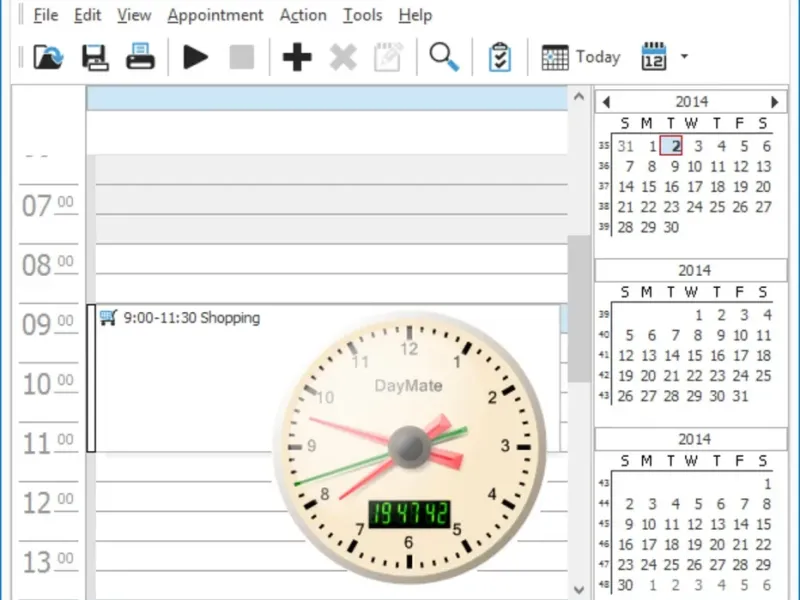Select September 16 in first calendar
This screenshot has height=600, width=800.
click(671, 187)
